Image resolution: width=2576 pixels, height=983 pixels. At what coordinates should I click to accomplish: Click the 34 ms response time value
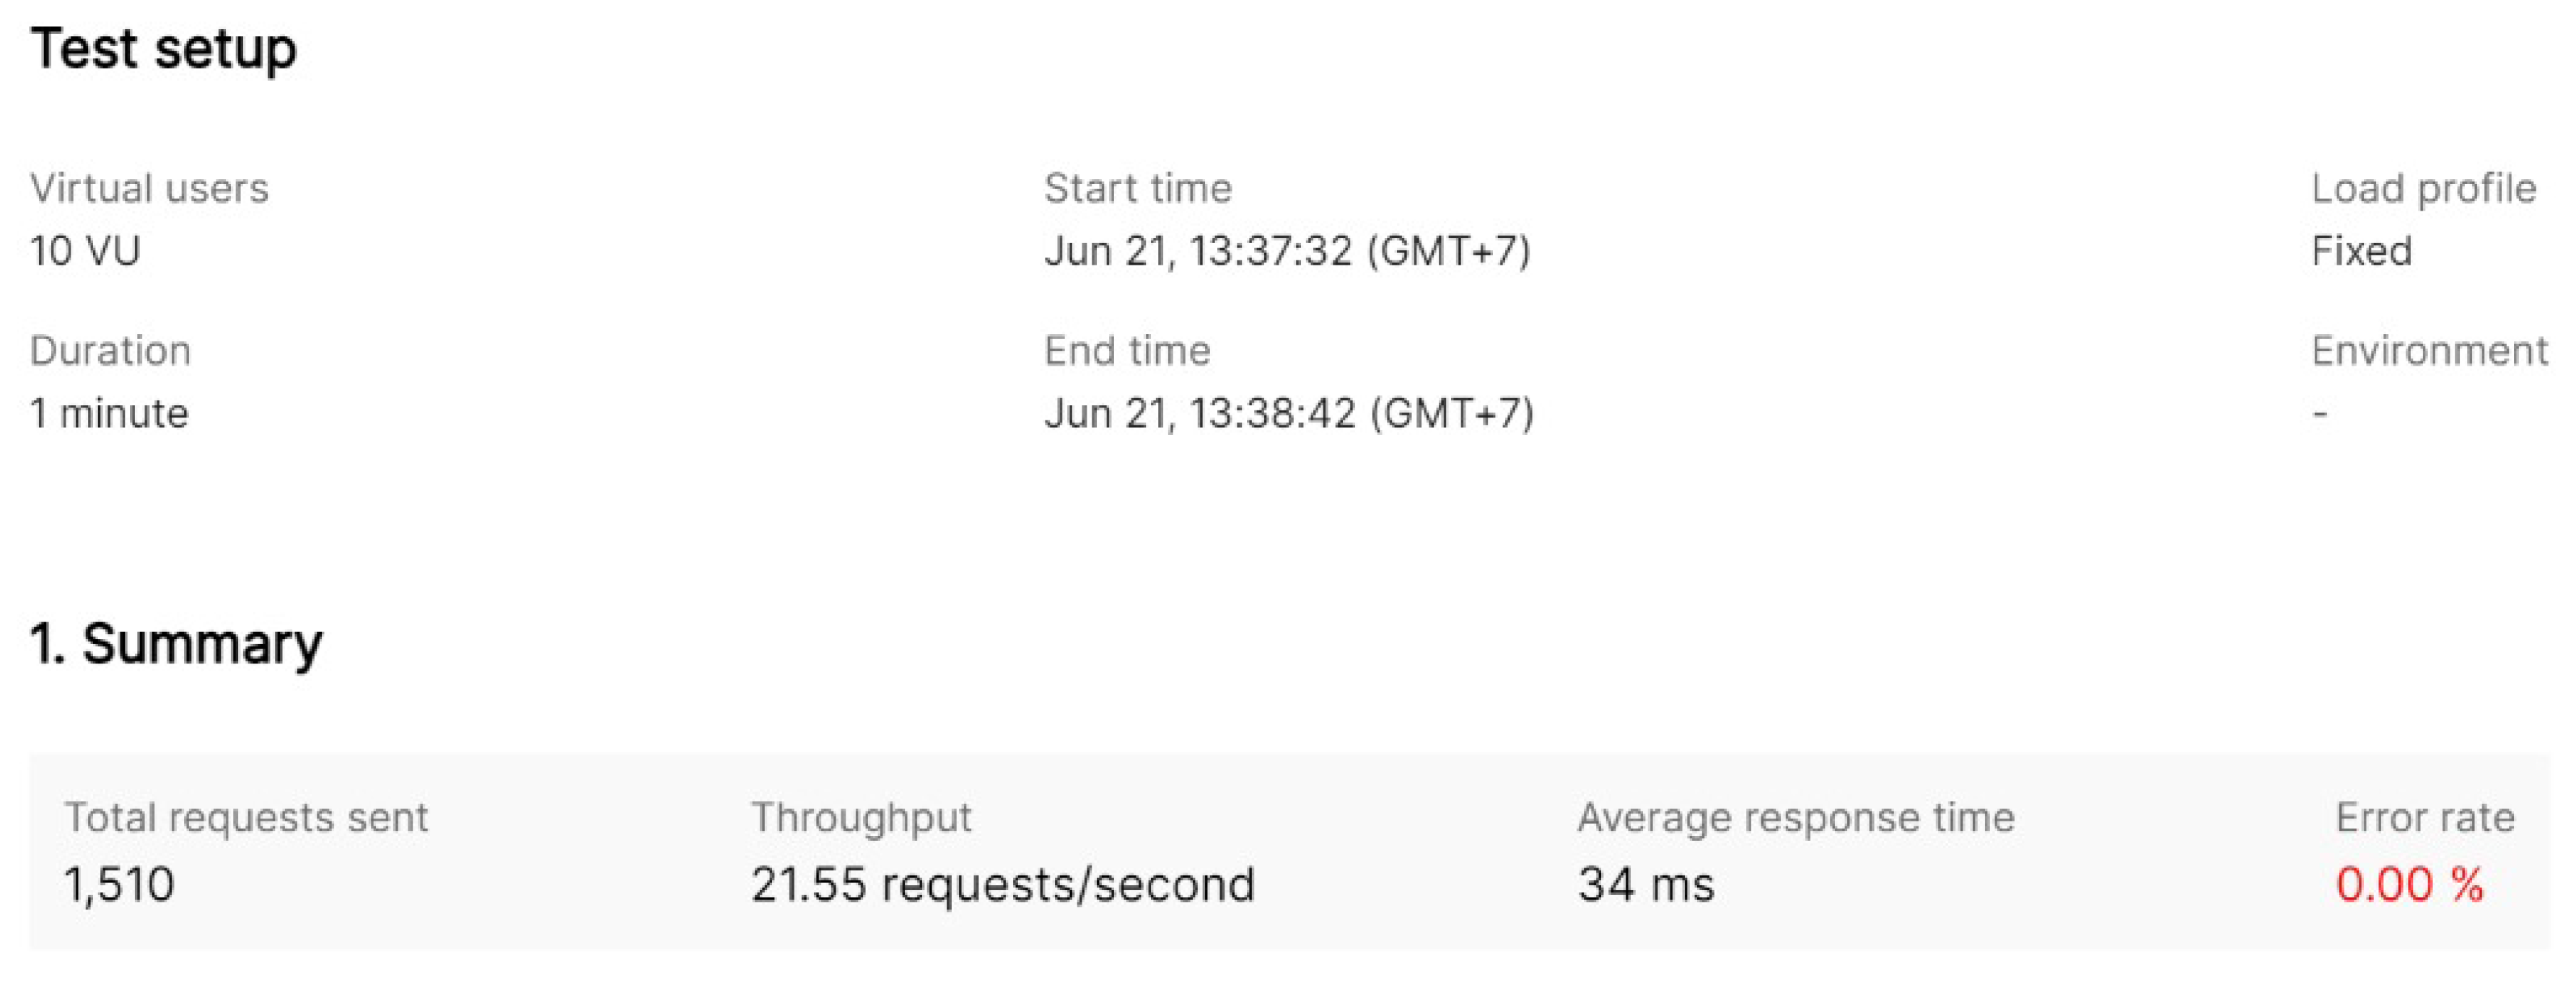click(1646, 884)
